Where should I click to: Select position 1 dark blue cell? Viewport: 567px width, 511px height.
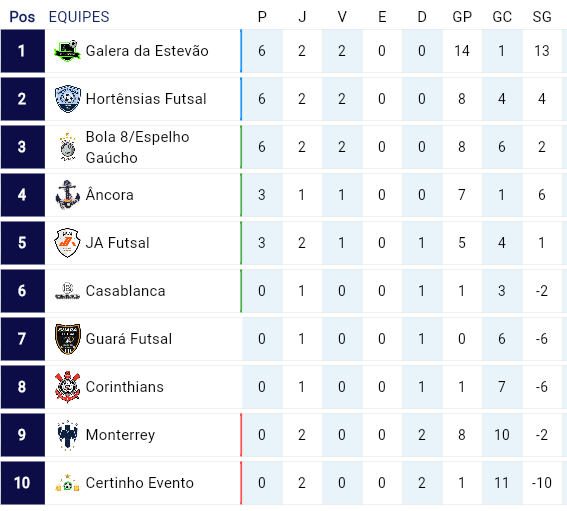click(x=23, y=51)
